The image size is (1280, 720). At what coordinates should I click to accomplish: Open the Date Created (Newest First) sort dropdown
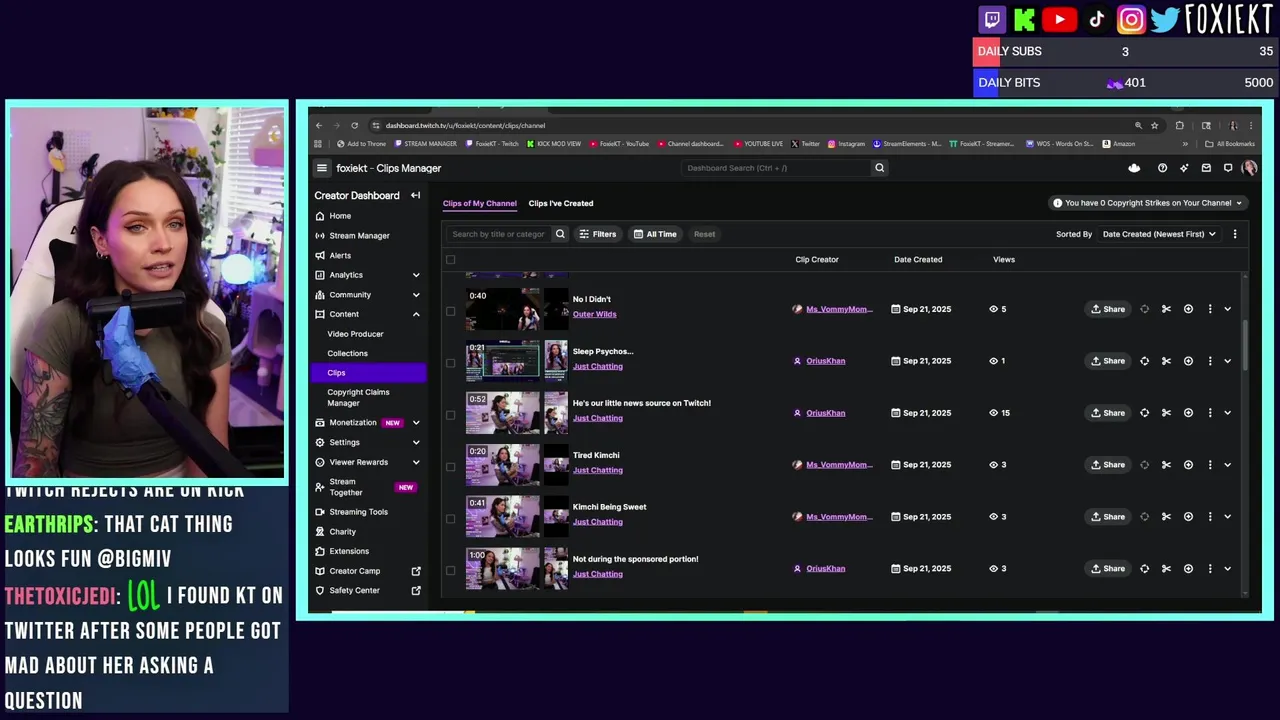[x=1159, y=234]
